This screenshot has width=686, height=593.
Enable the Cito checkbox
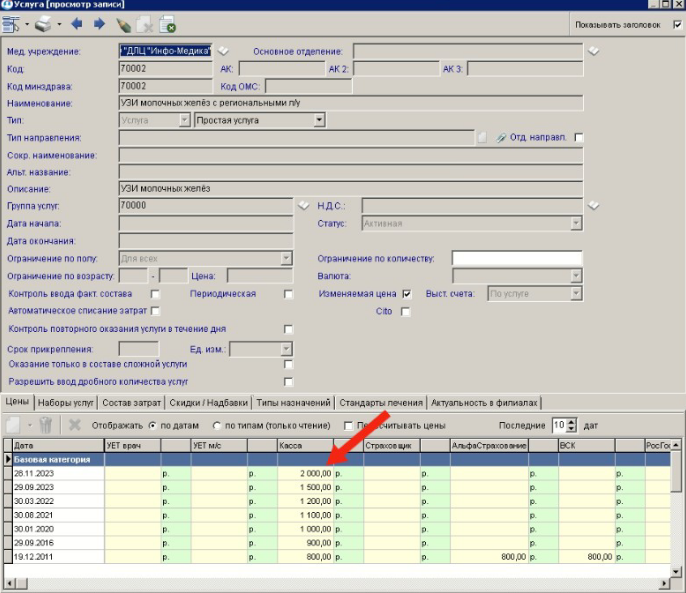pos(406,312)
